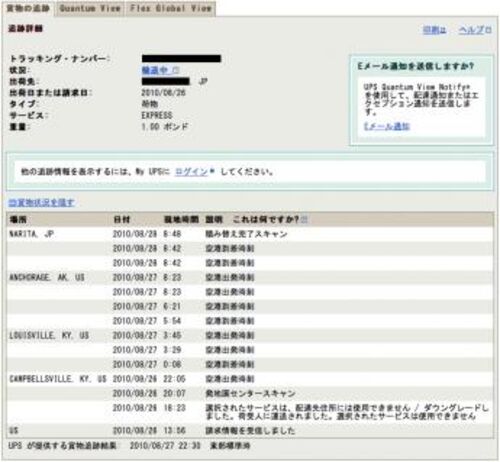Screen dimensions: 500x462
Task: Click the 2010/08/27 0:08 row time
Action: tap(172, 364)
